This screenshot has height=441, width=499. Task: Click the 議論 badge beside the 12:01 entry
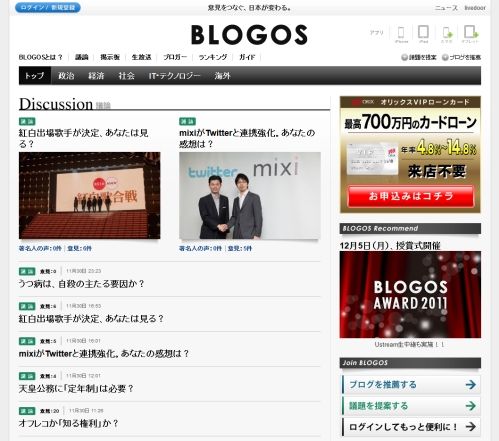point(27,376)
